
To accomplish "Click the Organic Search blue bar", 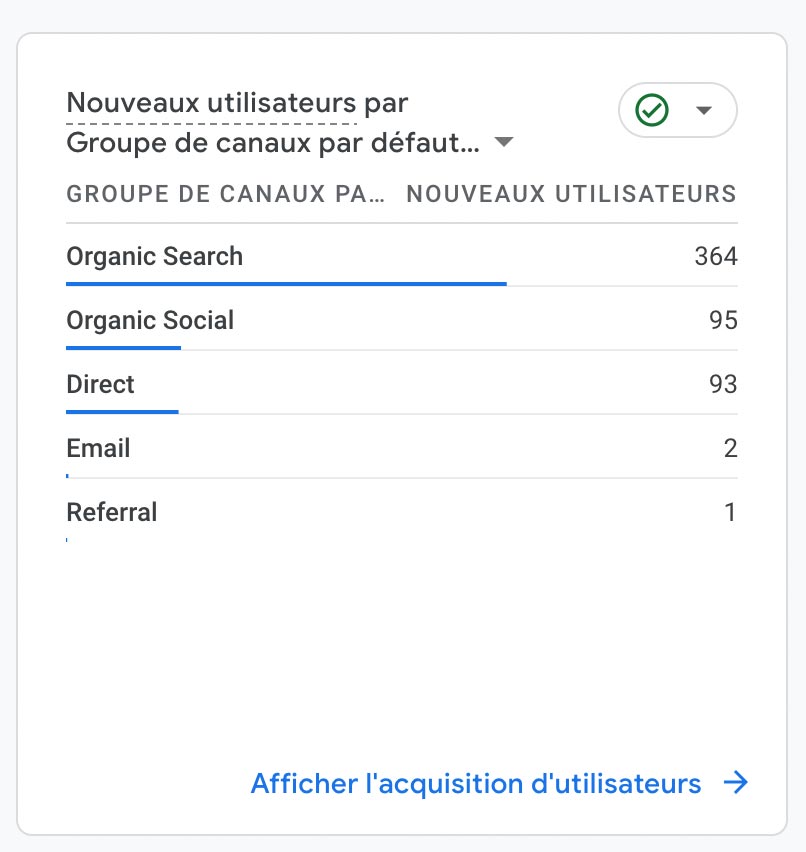I will pyautogui.click(x=286, y=284).
